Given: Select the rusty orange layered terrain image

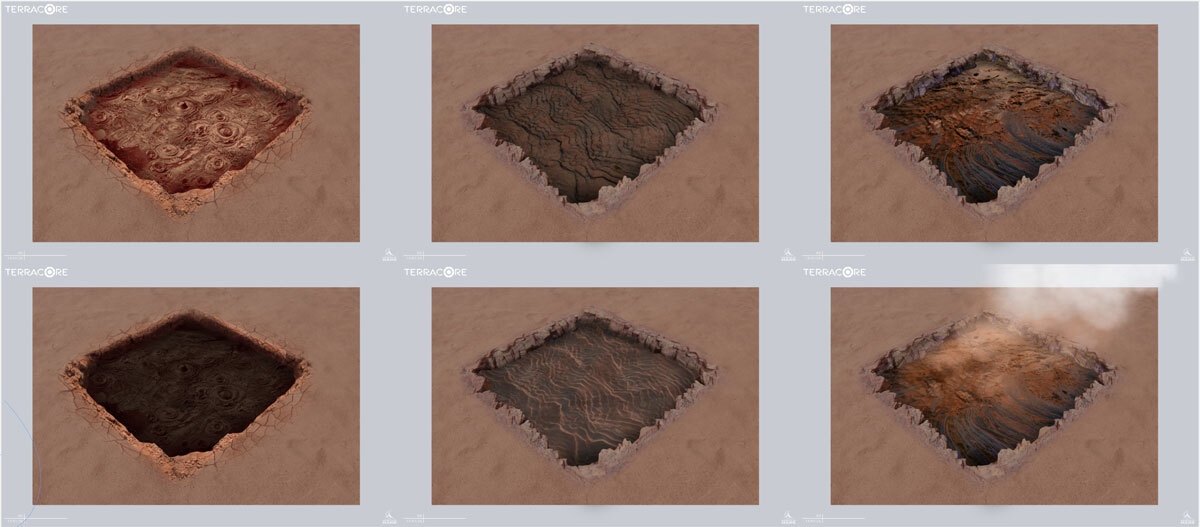Looking at the screenshot, I should click(993, 133).
